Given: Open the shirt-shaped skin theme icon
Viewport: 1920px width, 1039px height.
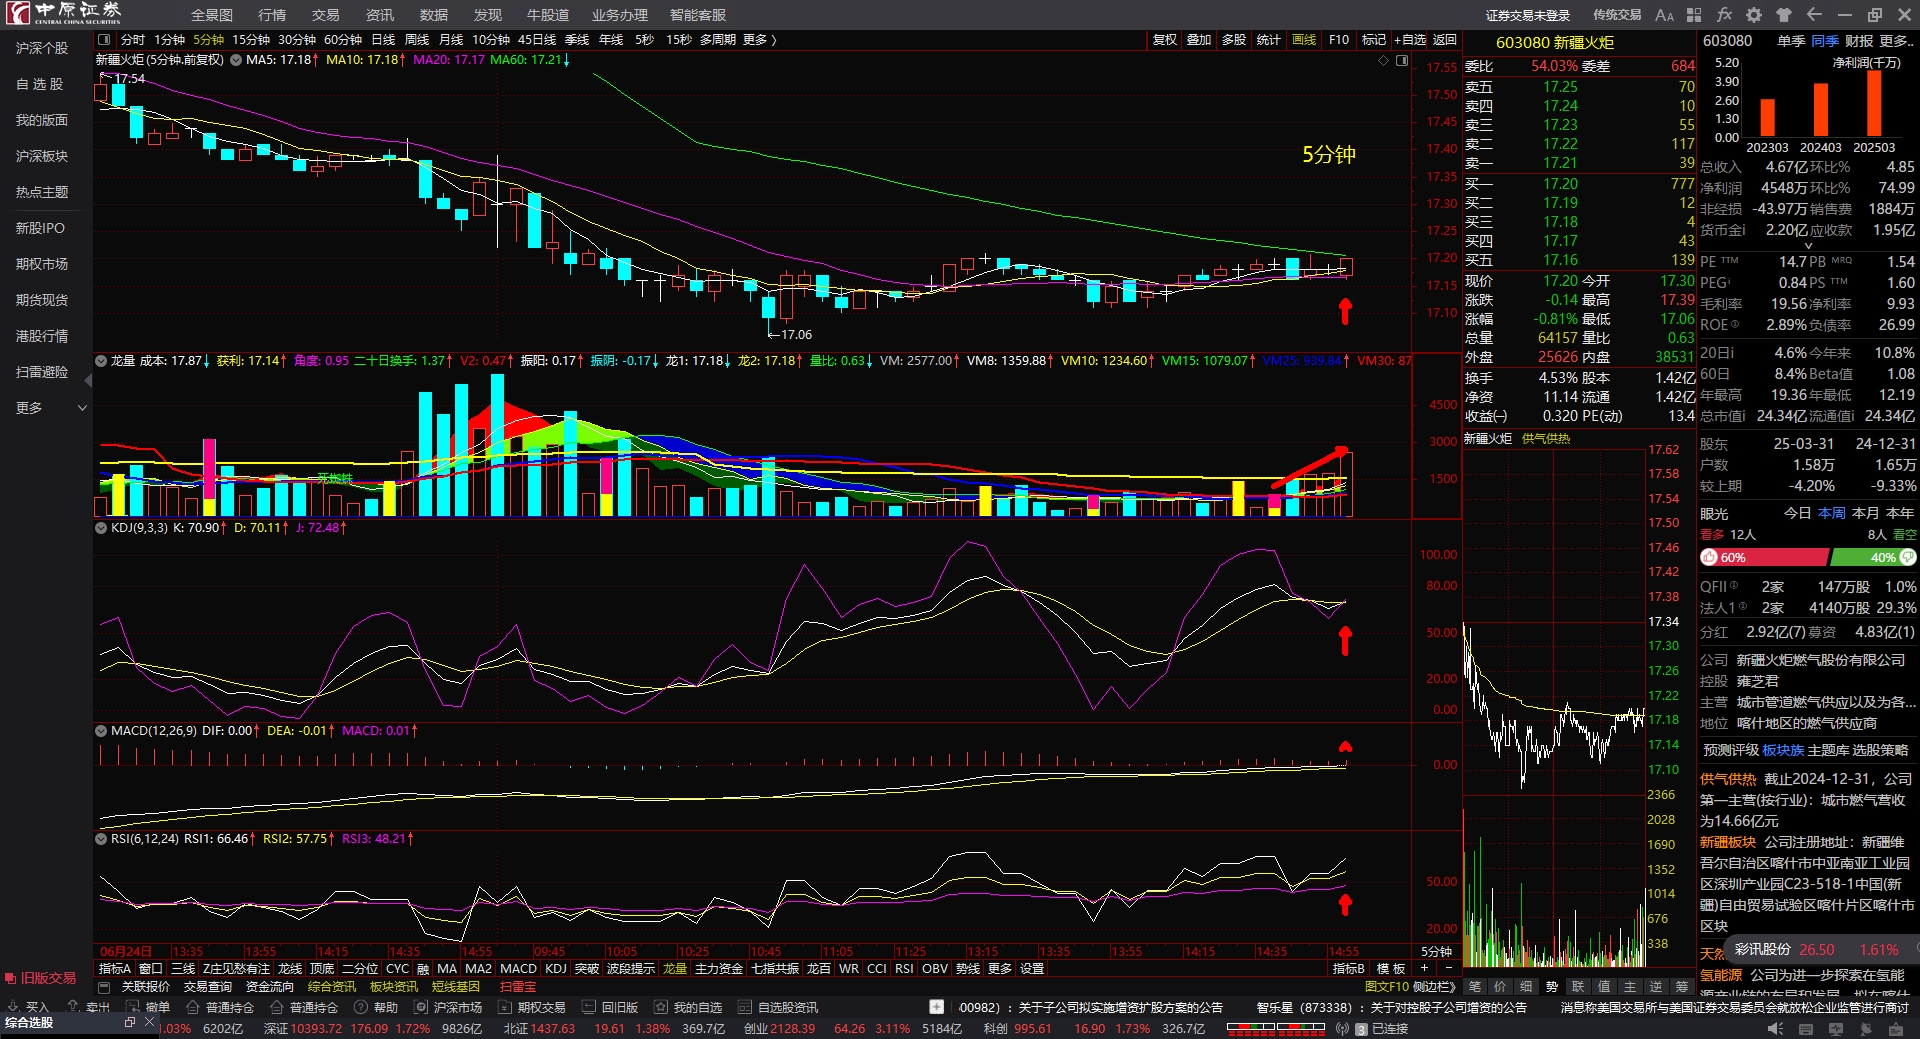Looking at the screenshot, I should pos(1784,15).
